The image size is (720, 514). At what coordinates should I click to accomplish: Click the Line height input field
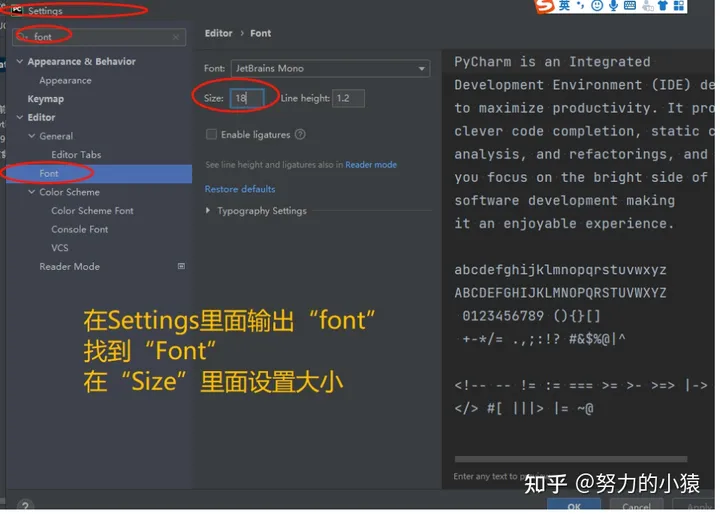349,99
